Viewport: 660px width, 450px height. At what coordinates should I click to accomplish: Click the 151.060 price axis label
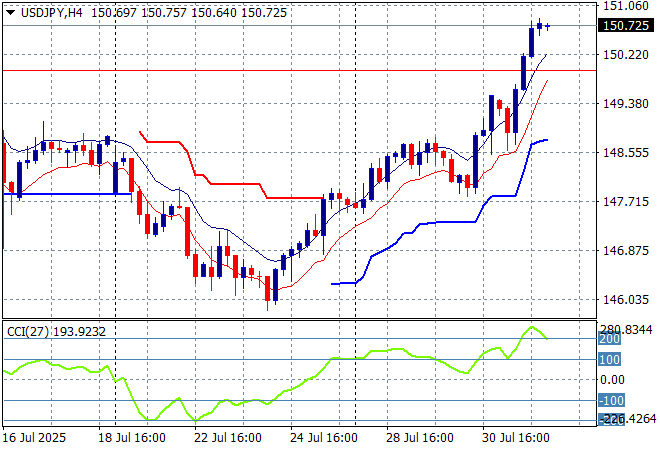point(626,6)
